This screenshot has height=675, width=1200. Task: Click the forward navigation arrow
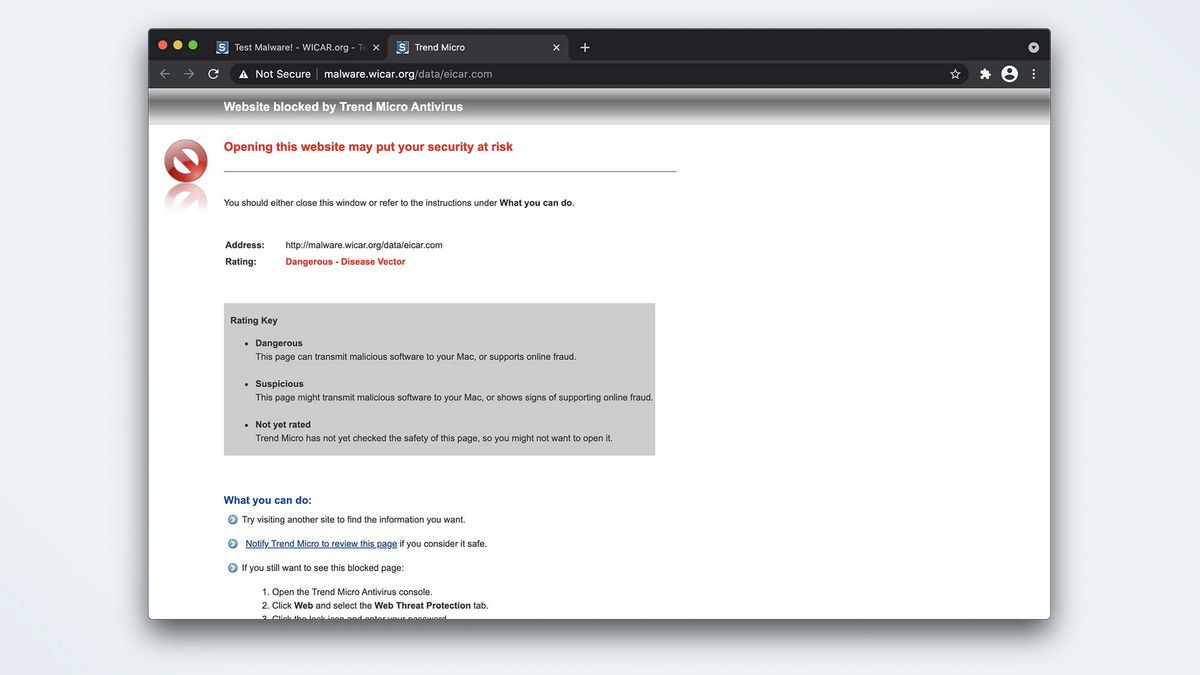click(x=188, y=73)
